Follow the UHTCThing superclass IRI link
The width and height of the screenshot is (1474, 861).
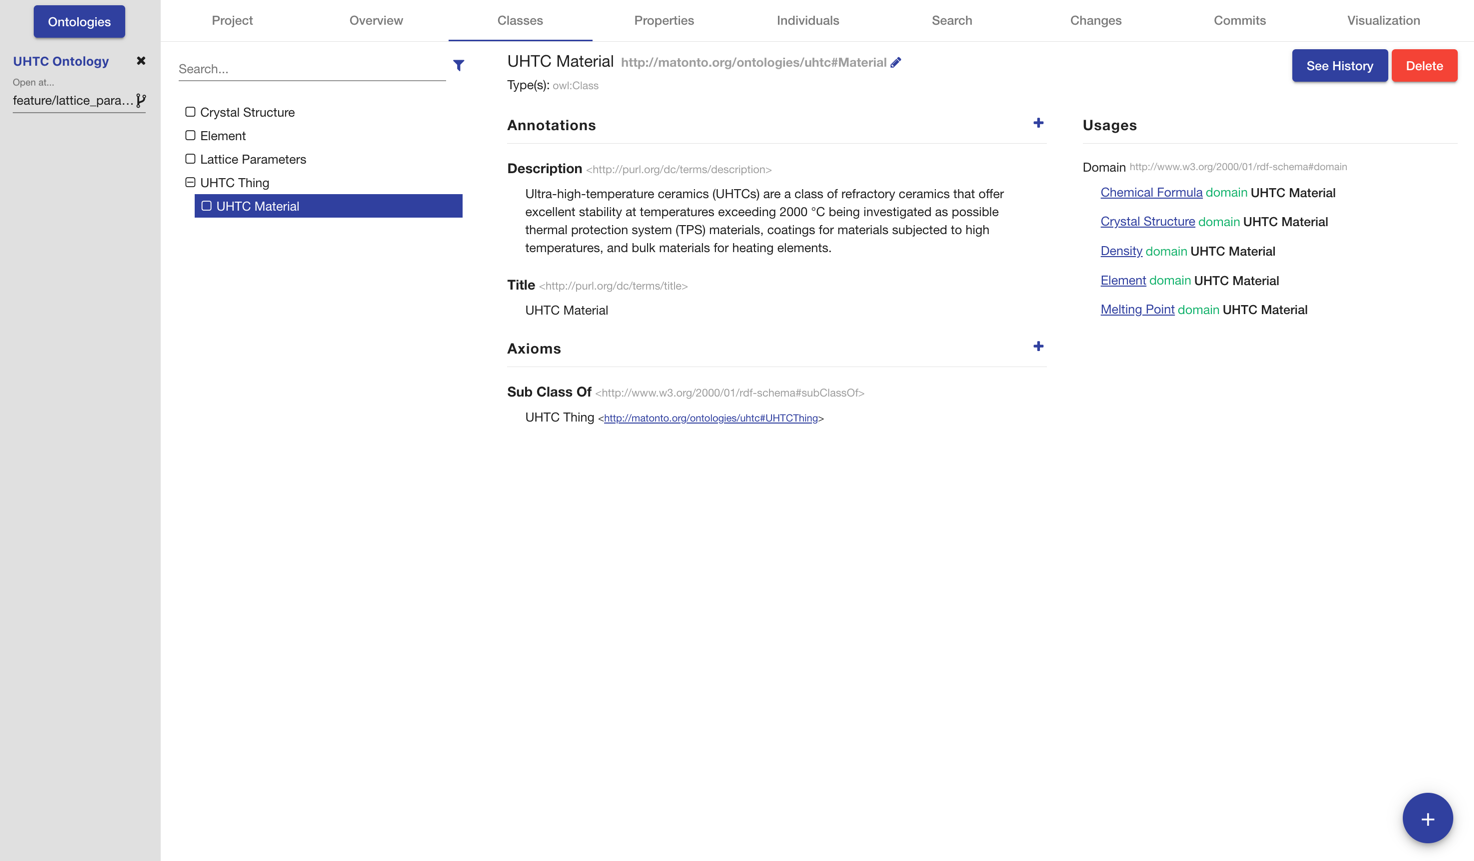tap(711, 419)
